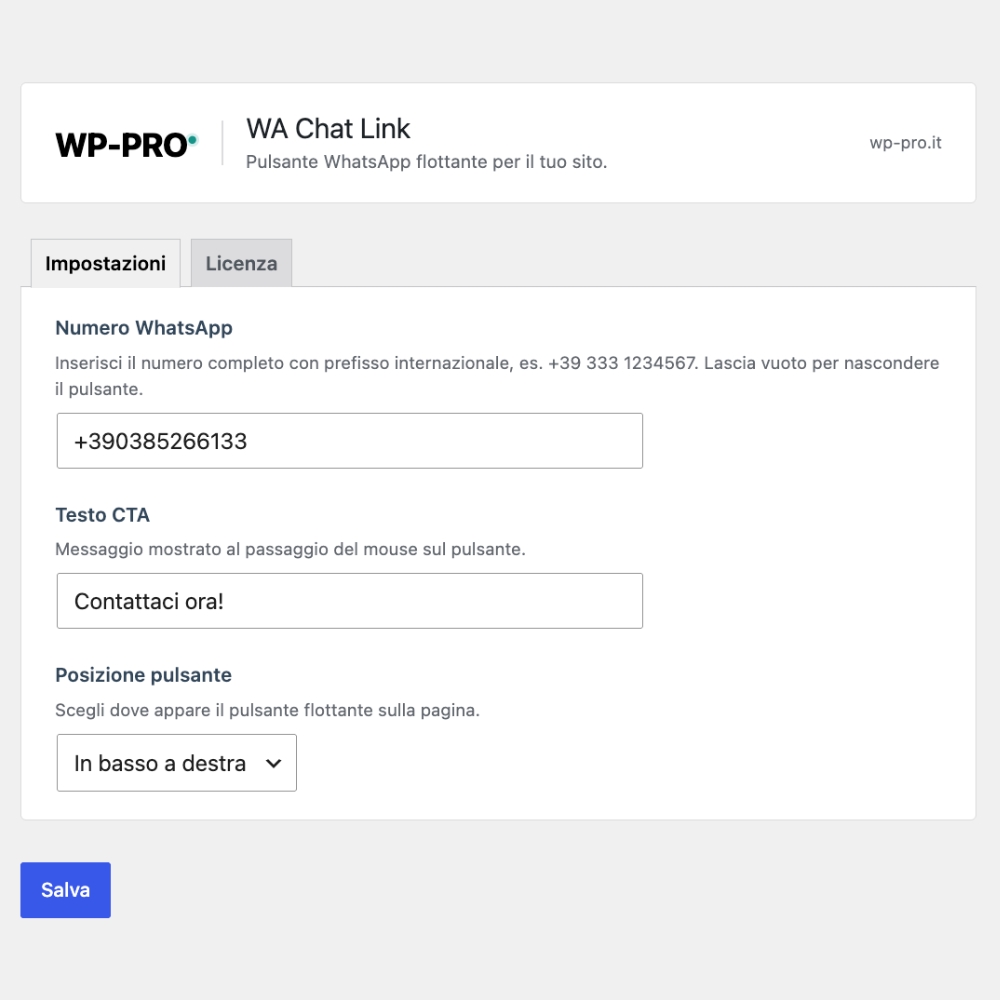Image resolution: width=1000 pixels, height=1000 pixels.
Task: Click the 'Contattaci ora!' text value
Action: [149, 601]
